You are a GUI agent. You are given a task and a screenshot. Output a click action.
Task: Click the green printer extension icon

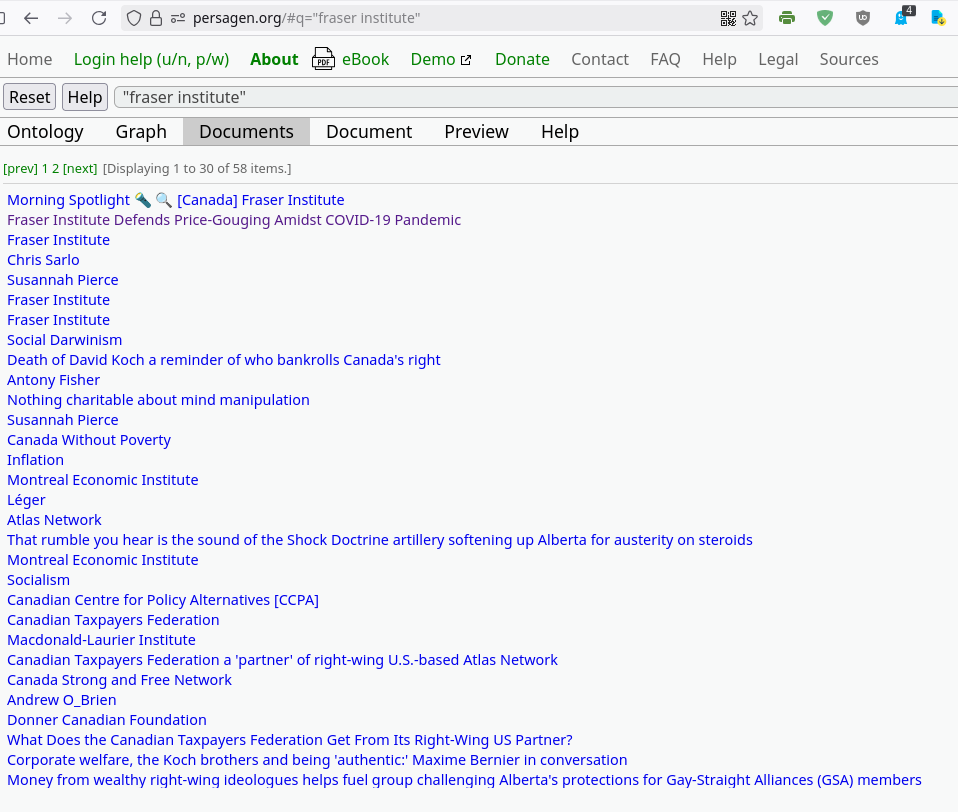[x=787, y=18]
